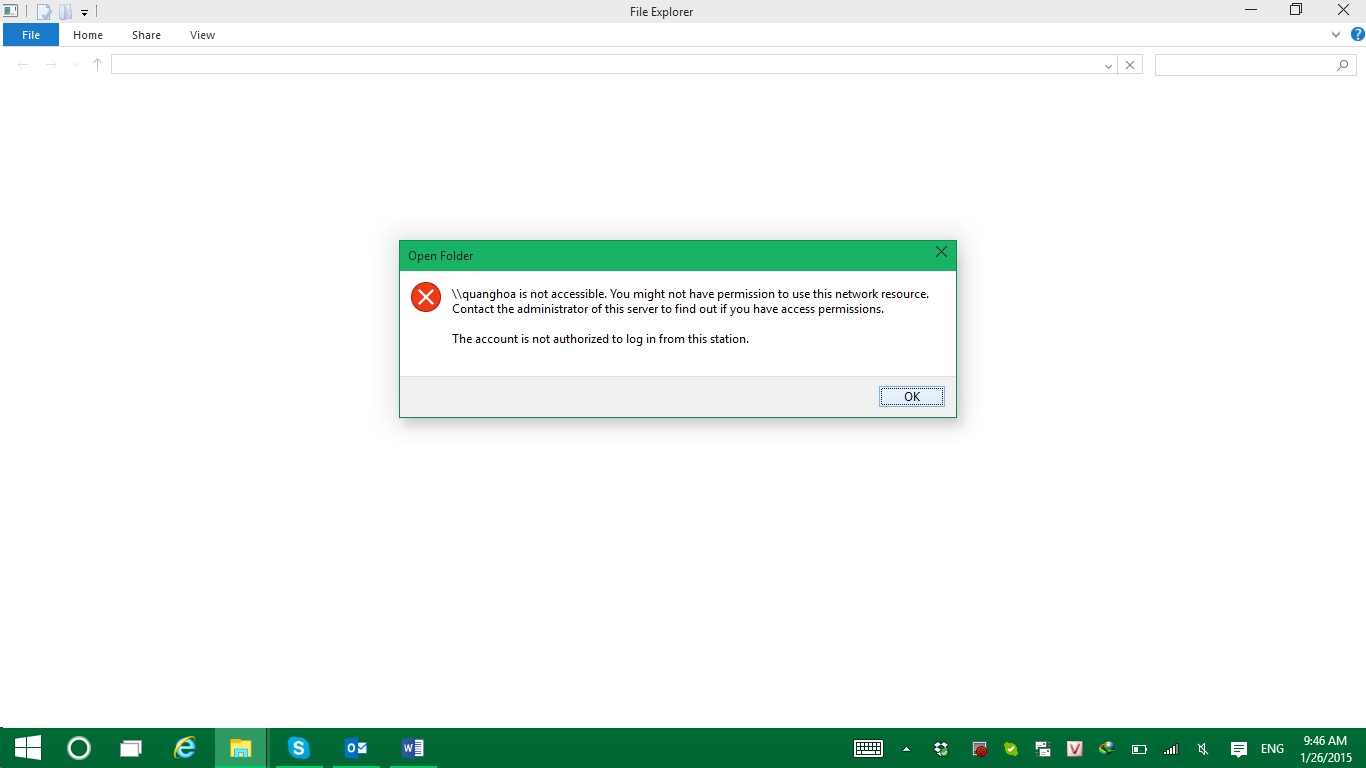Viewport: 1366px width, 768px height.
Task: Open Outlook from the taskbar
Action: tap(355, 748)
